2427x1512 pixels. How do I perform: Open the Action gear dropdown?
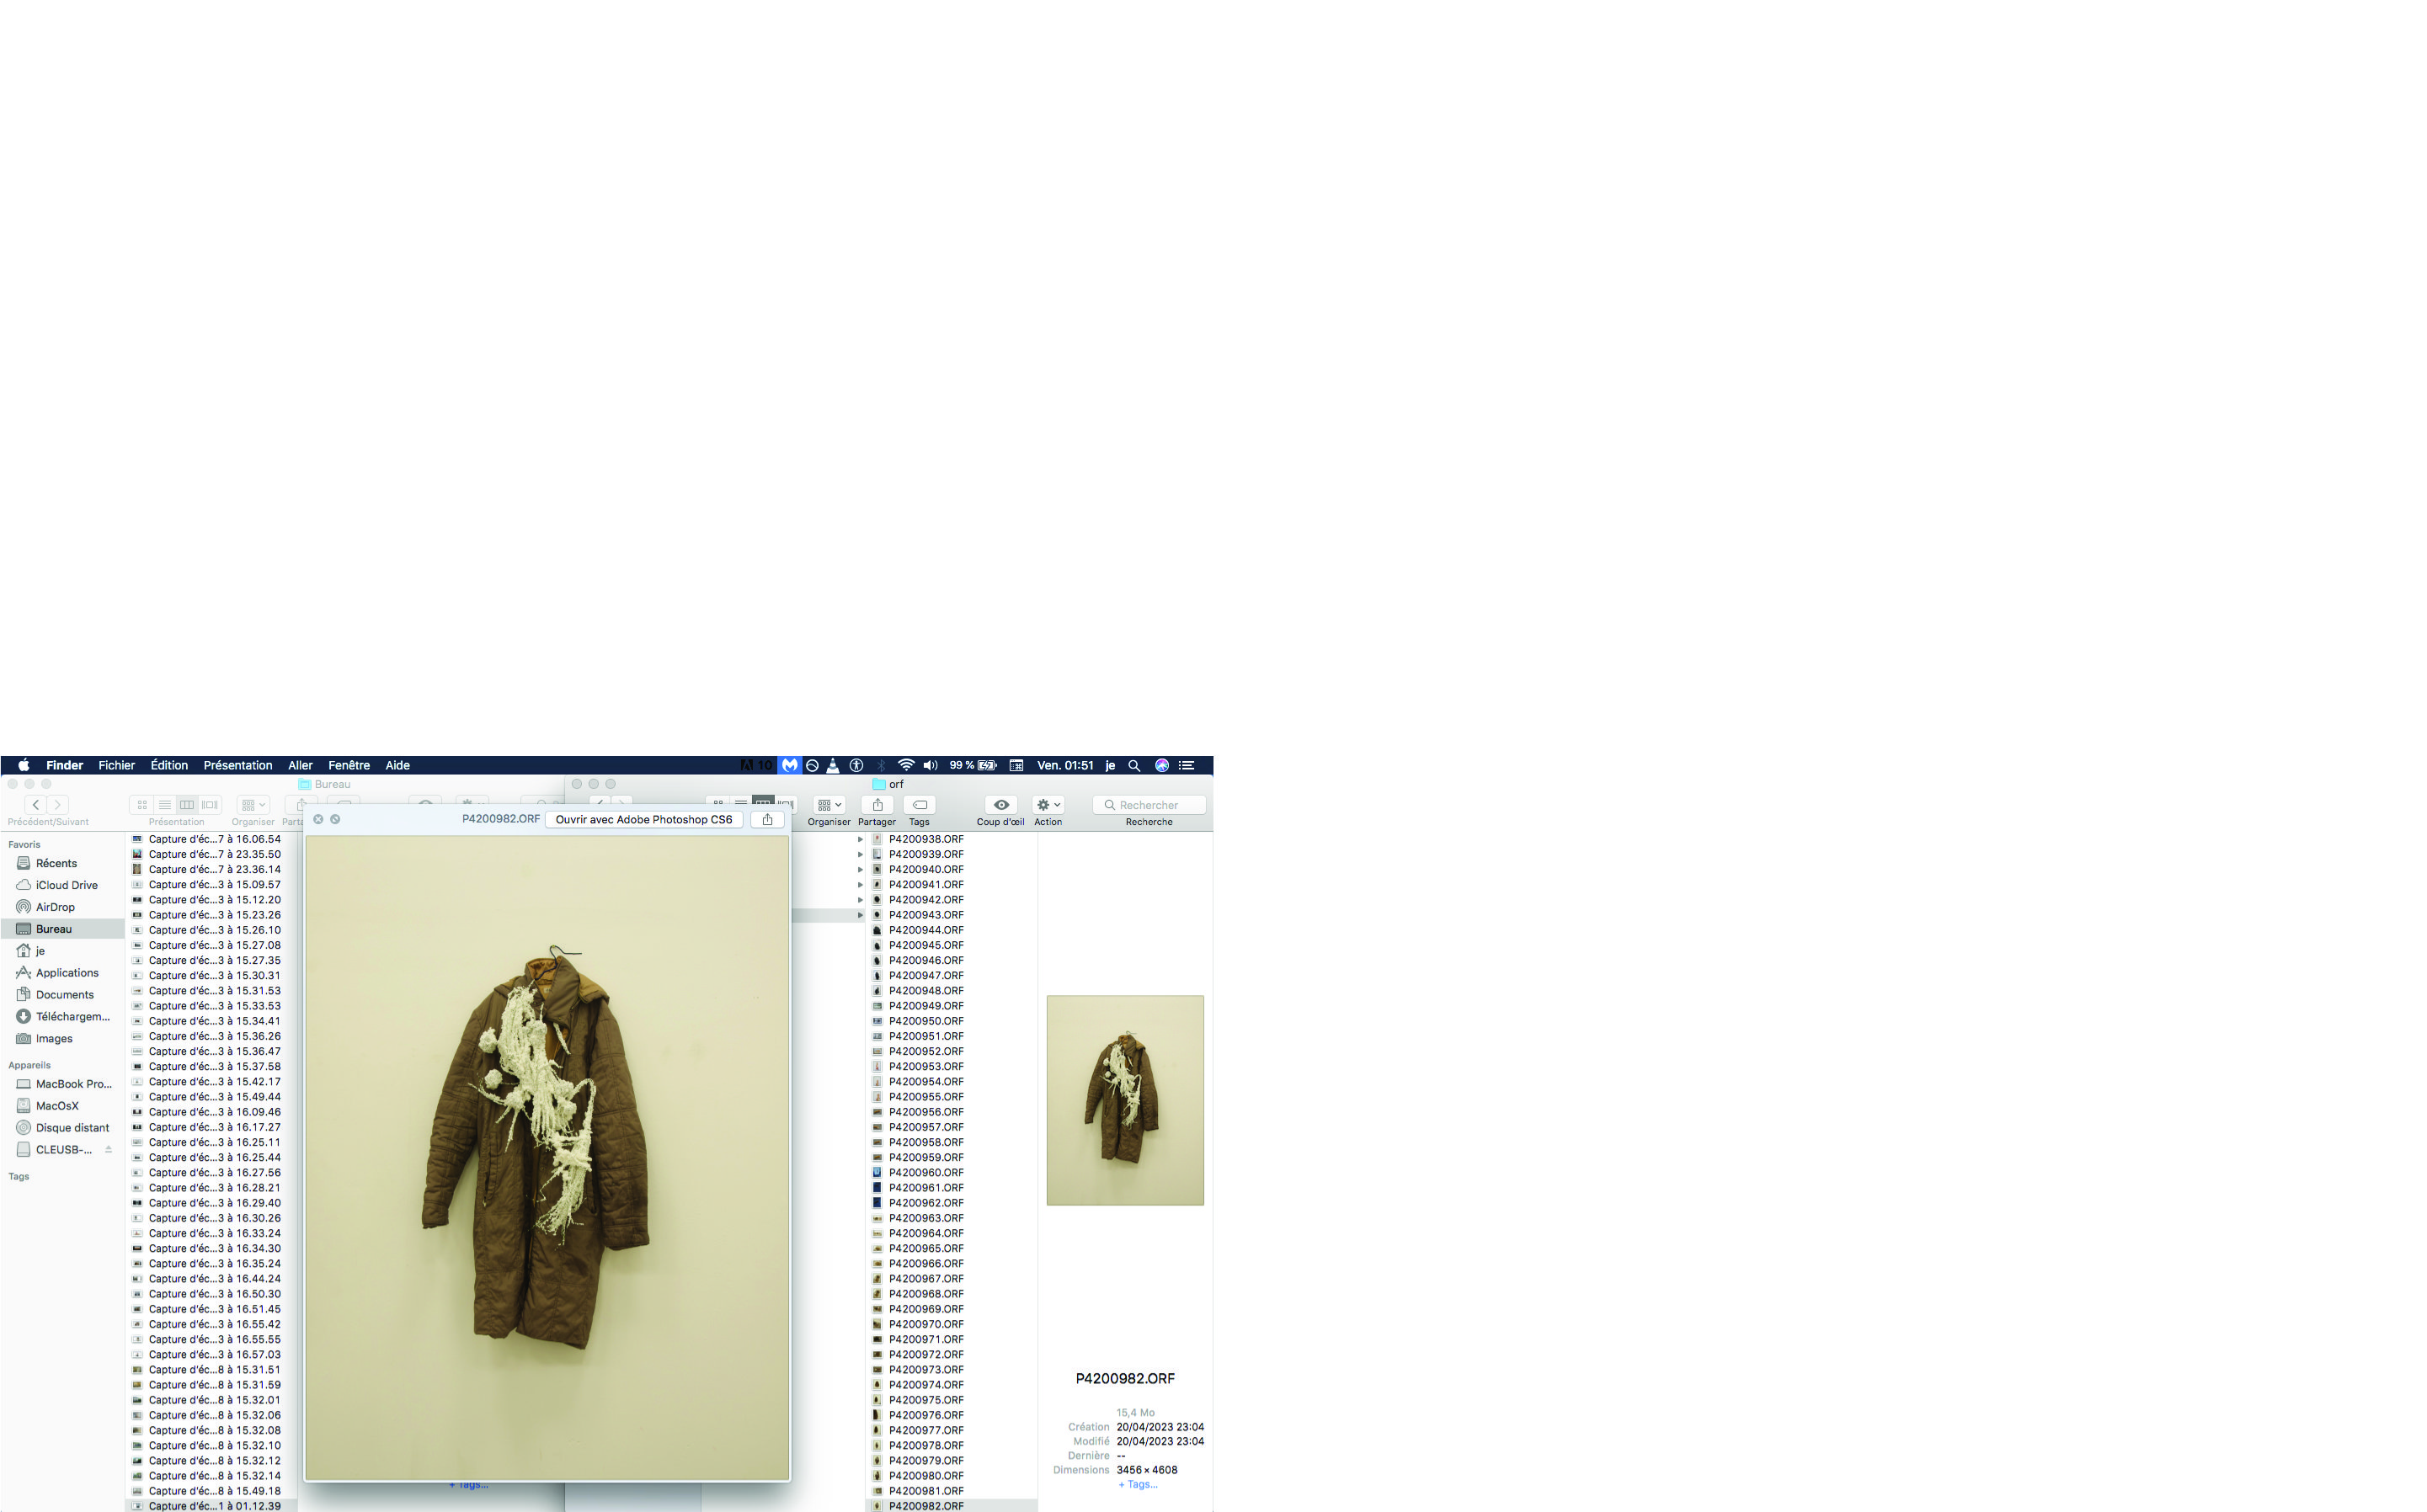tap(1048, 805)
